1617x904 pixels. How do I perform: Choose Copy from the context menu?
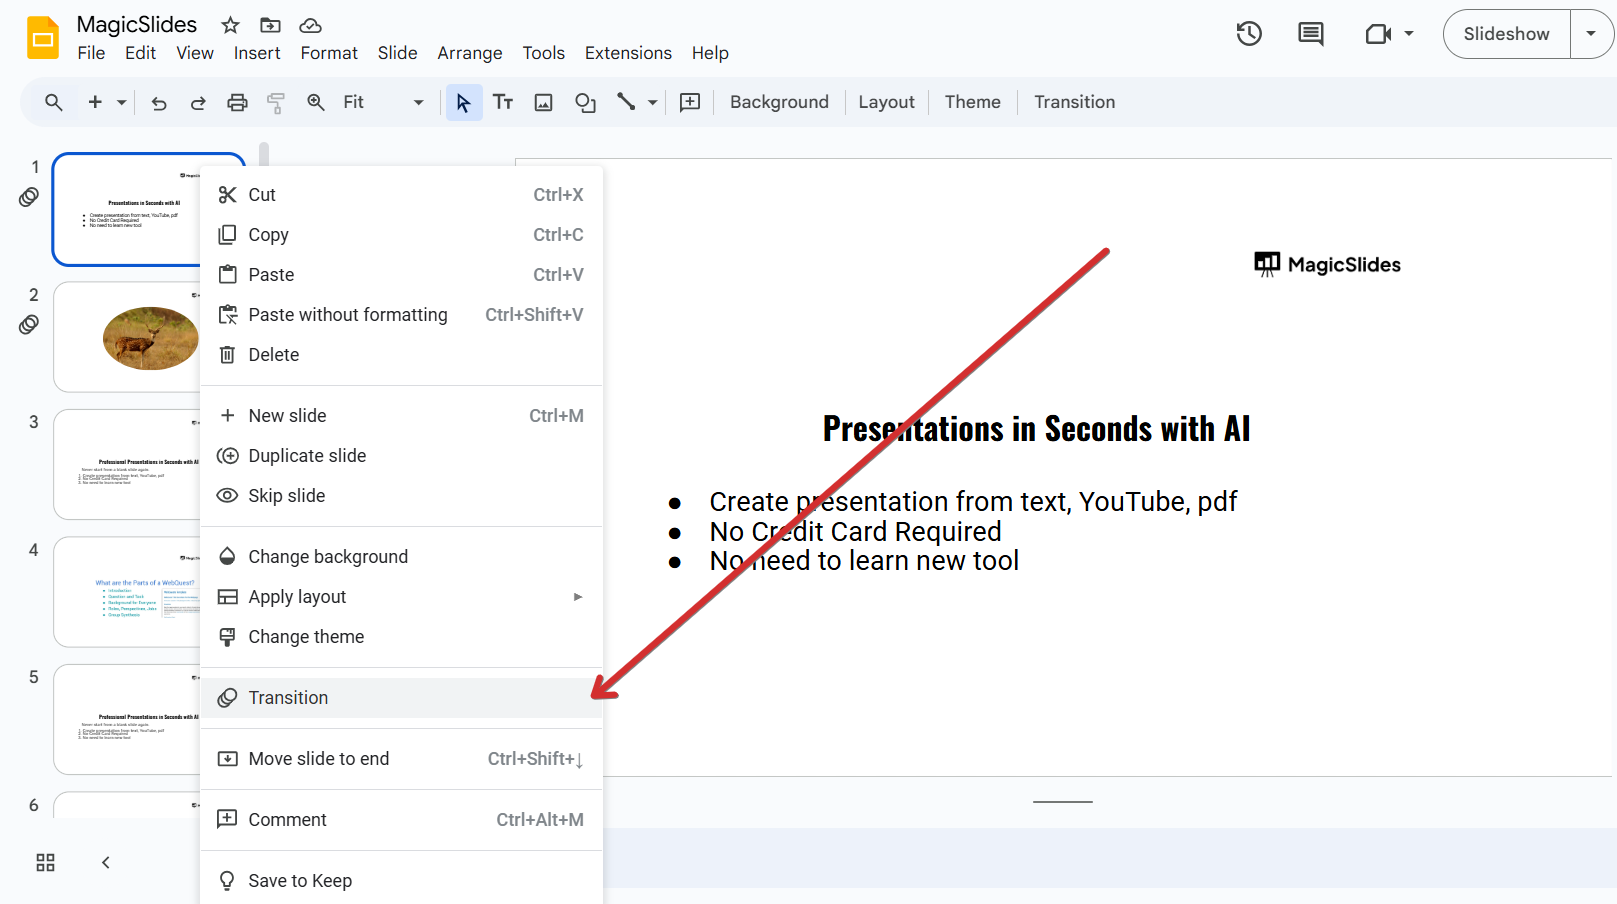(401, 235)
